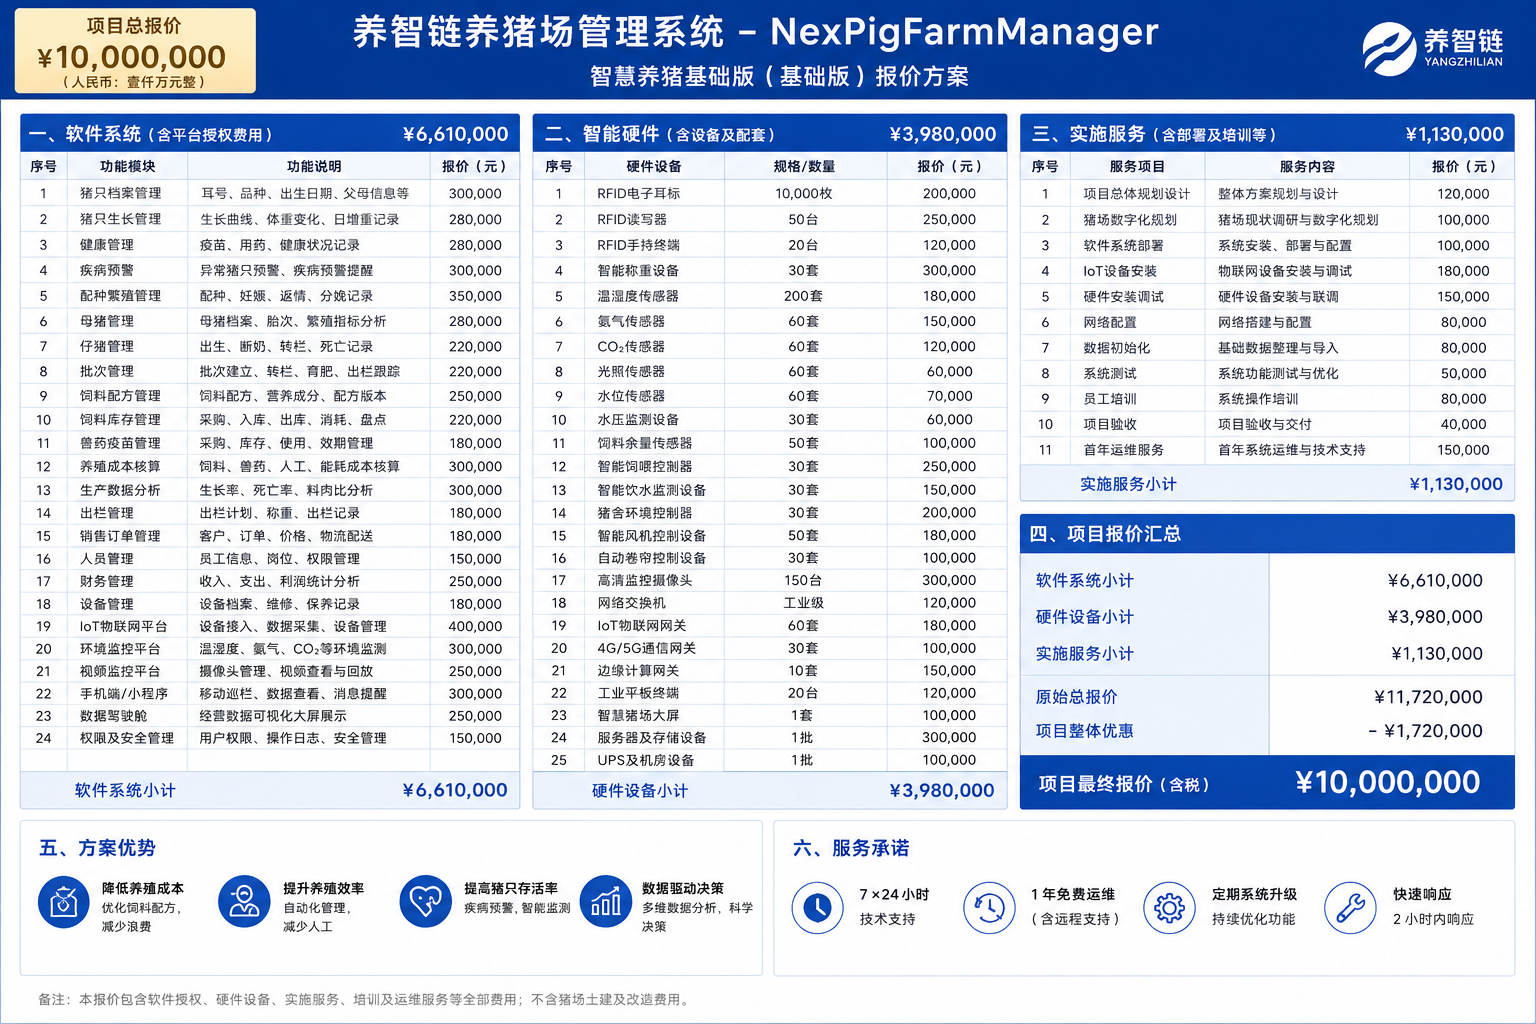Click the 快速响应 wrench icon
Screen dimensions: 1536x1024
1350,907
